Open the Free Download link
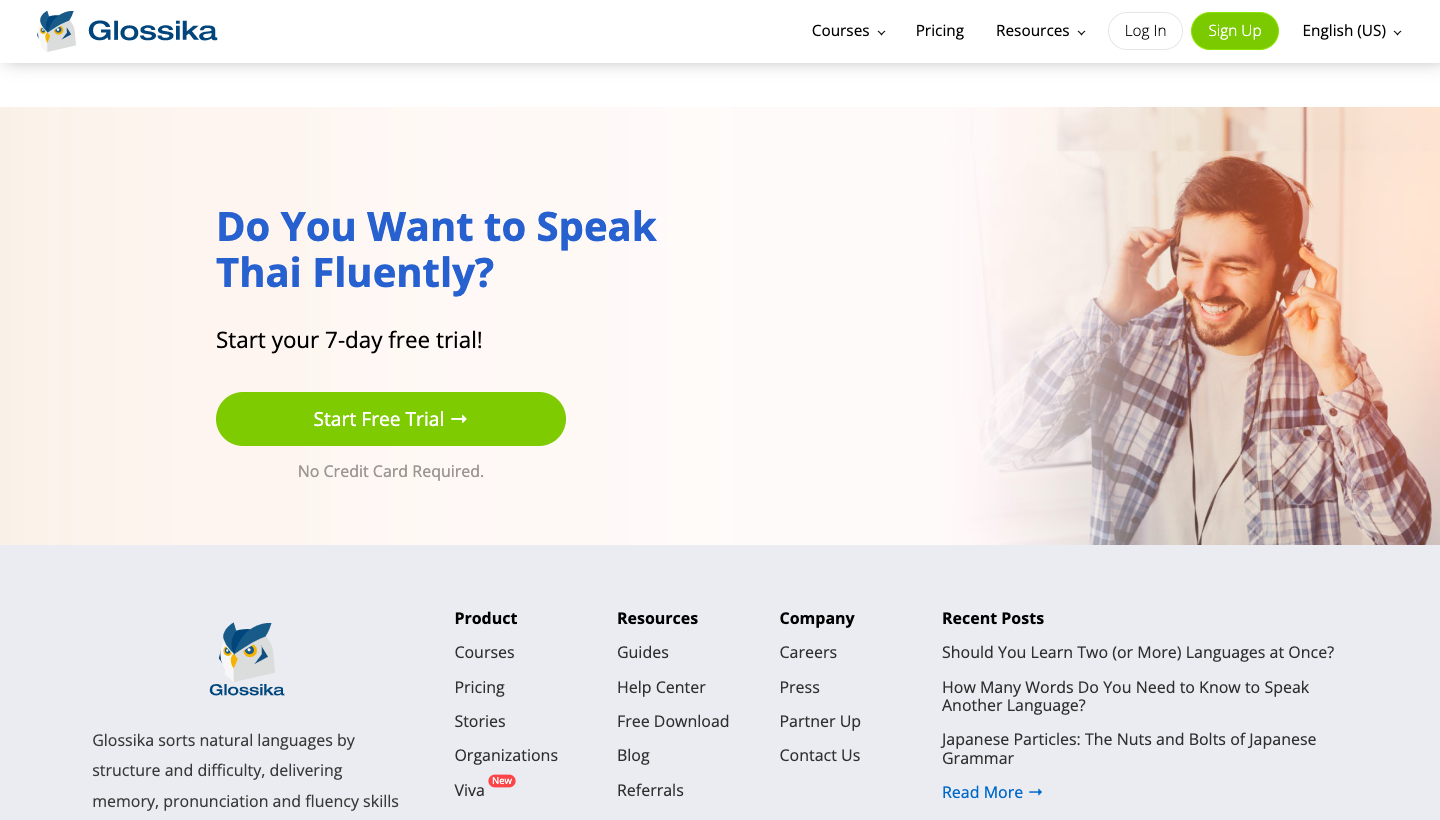Screen dimensions: 1440x820 pos(673,721)
